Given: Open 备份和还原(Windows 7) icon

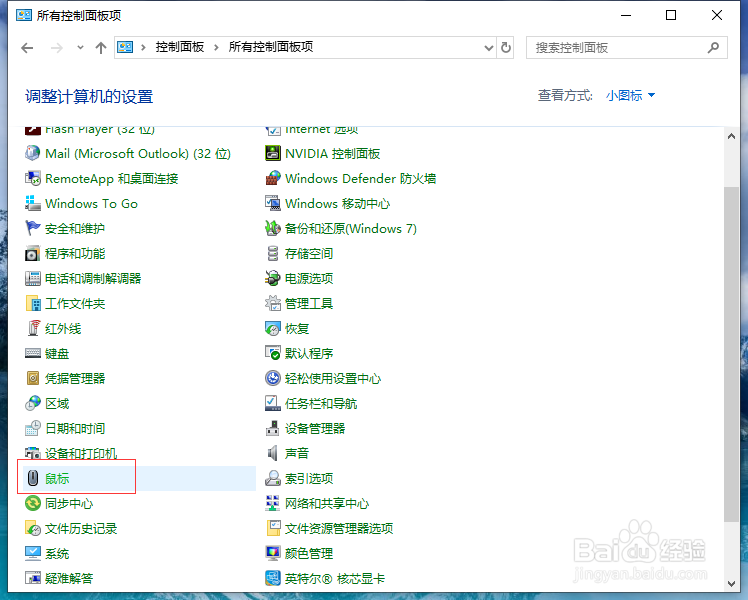Looking at the screenshot, I should 272,228.
